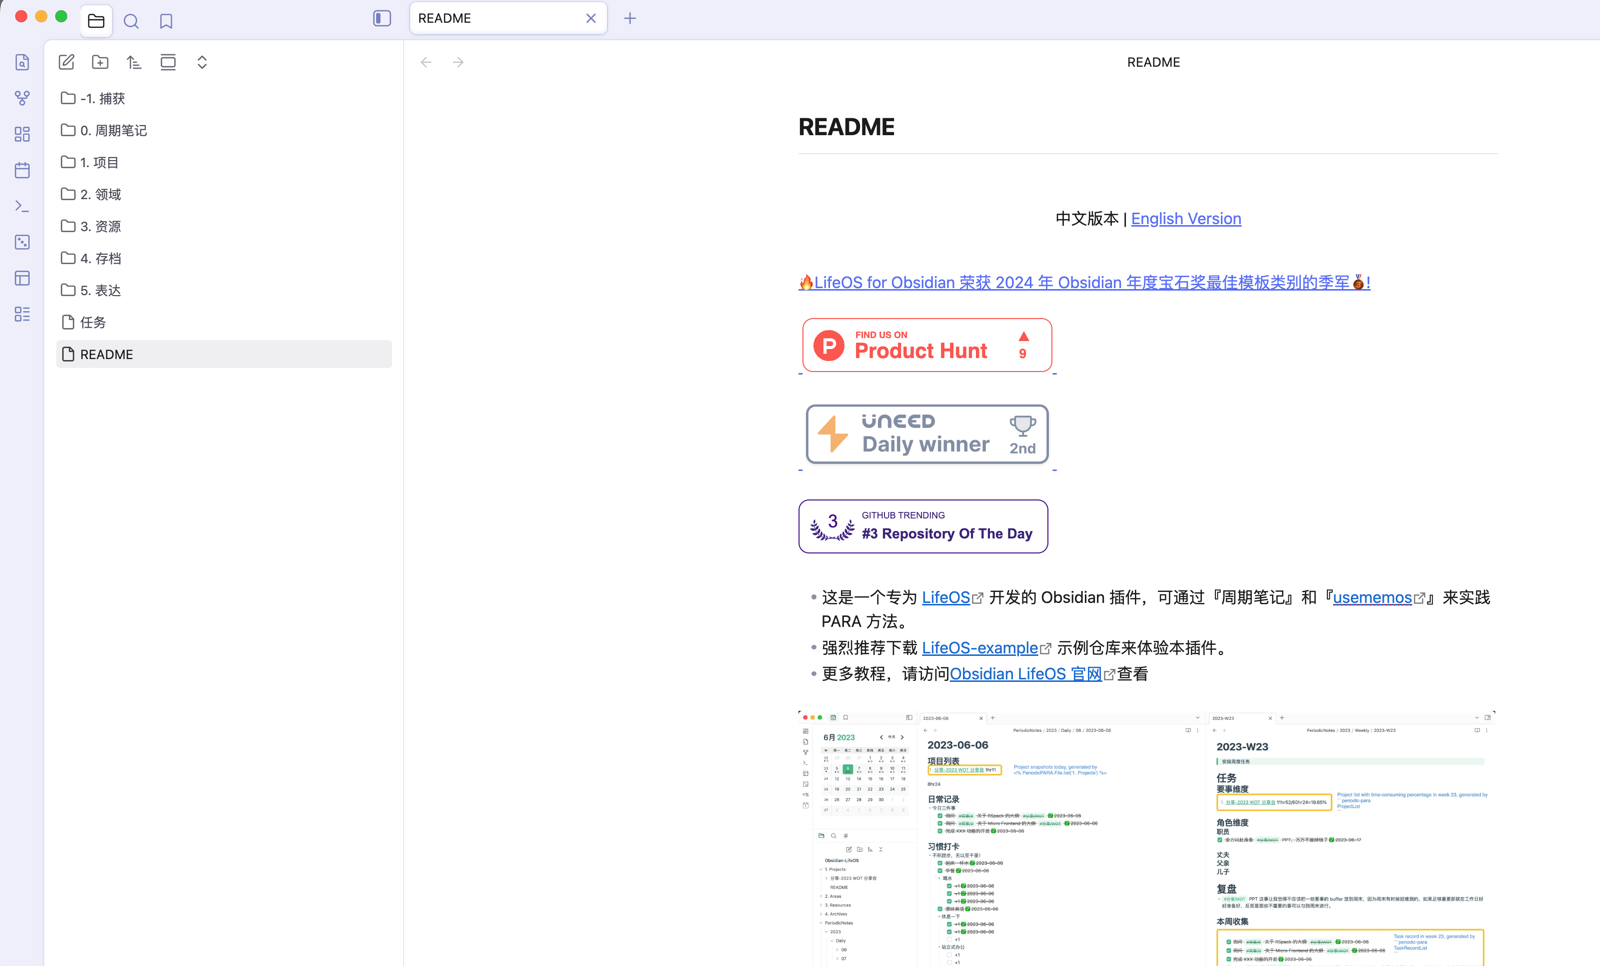Click the template layout ribbon icon
1600x966 pixels.
pos(22,278)
